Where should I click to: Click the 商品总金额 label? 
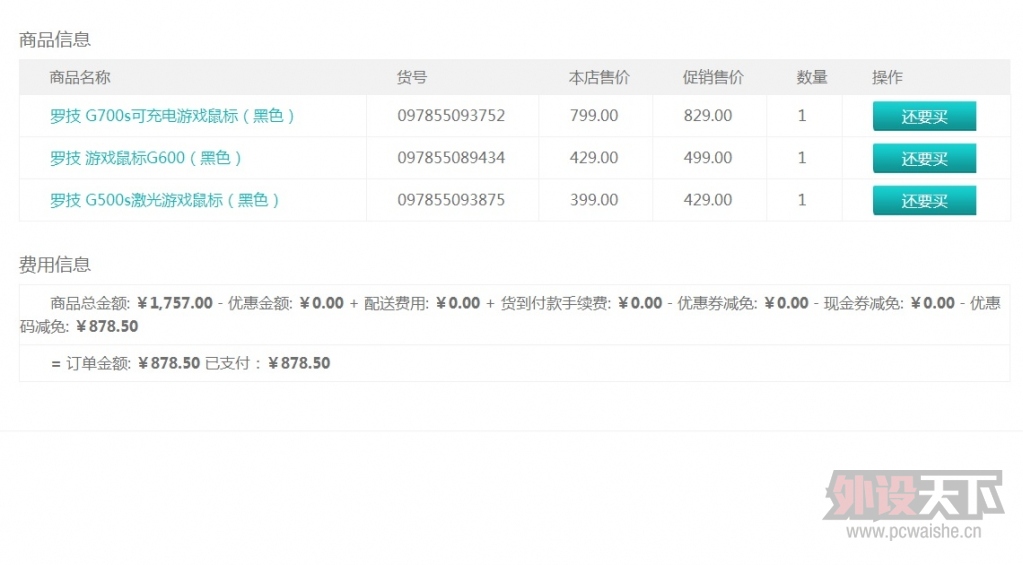(x=91, y=303)
